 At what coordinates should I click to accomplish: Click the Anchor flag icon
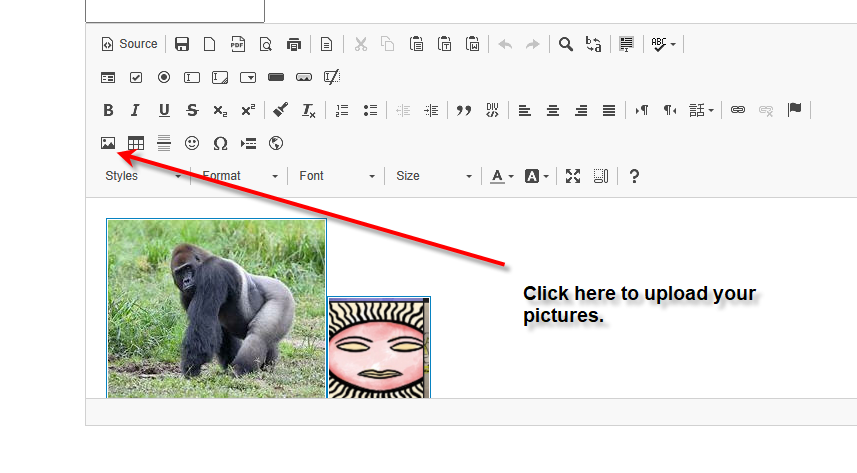tap(795, 110)
